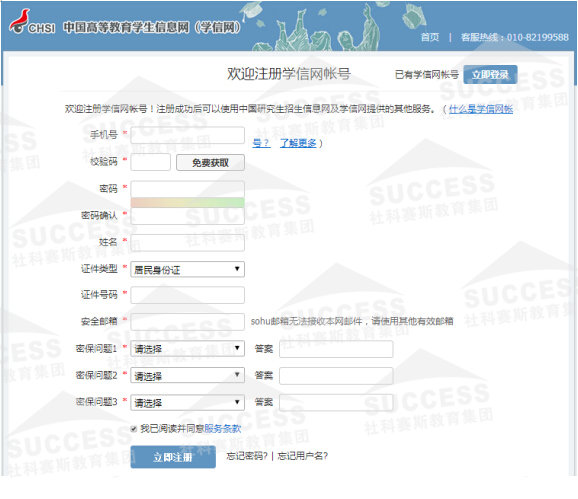Open the 密保问题1 dropdown
The height and width of the screenshot is (499, 578).
(187, 349)
